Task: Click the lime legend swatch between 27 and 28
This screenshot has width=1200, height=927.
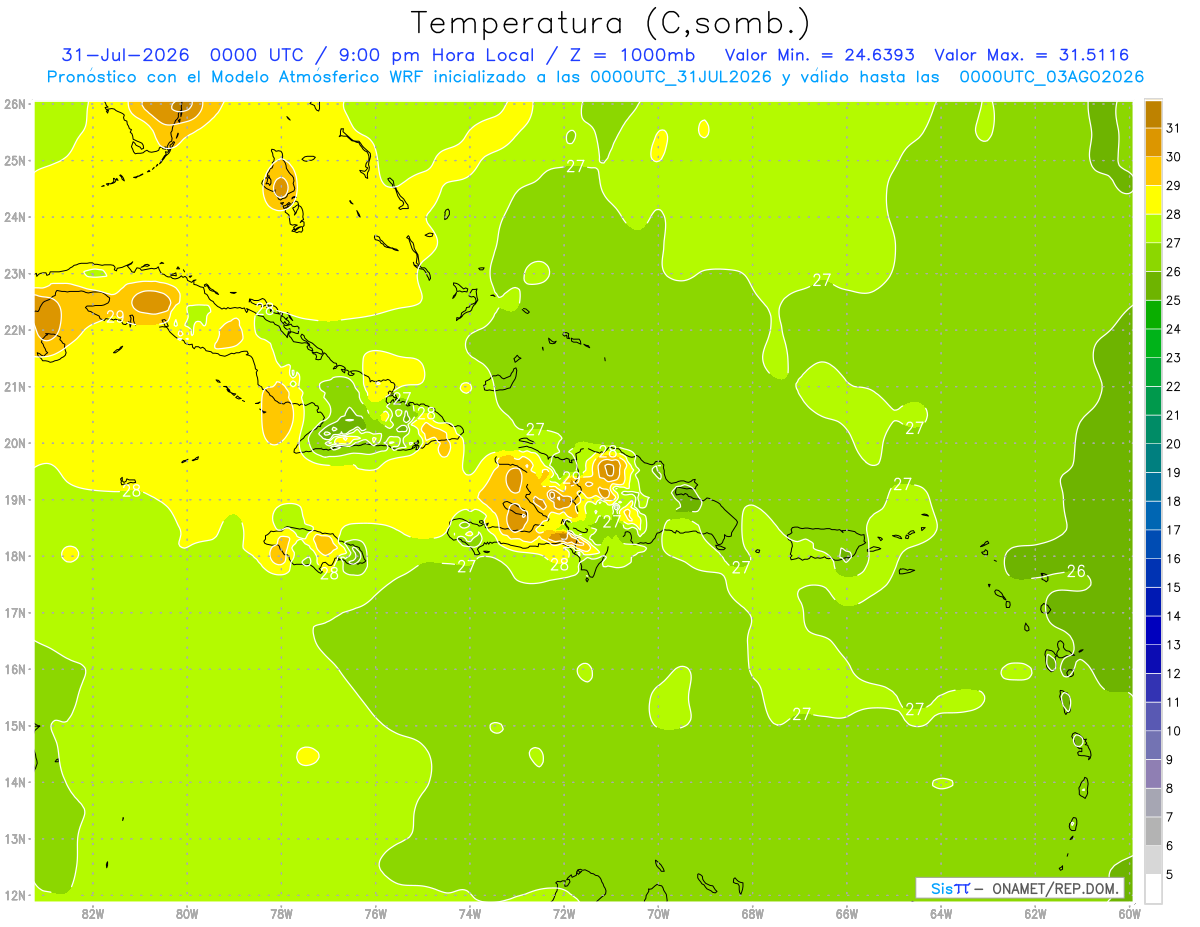Action: (x=1153, y=229)
